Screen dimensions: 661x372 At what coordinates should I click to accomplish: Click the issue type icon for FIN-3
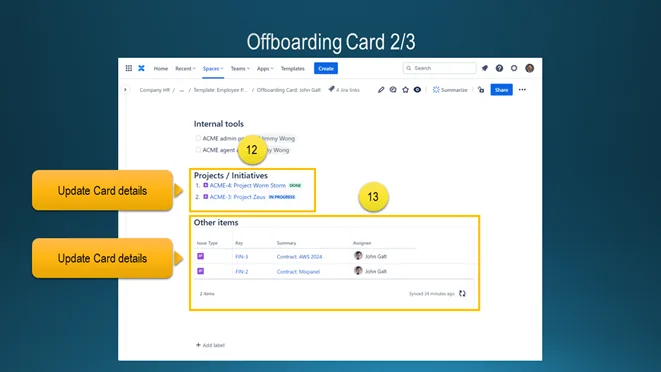pyautogui.click(x=201, y=256)
